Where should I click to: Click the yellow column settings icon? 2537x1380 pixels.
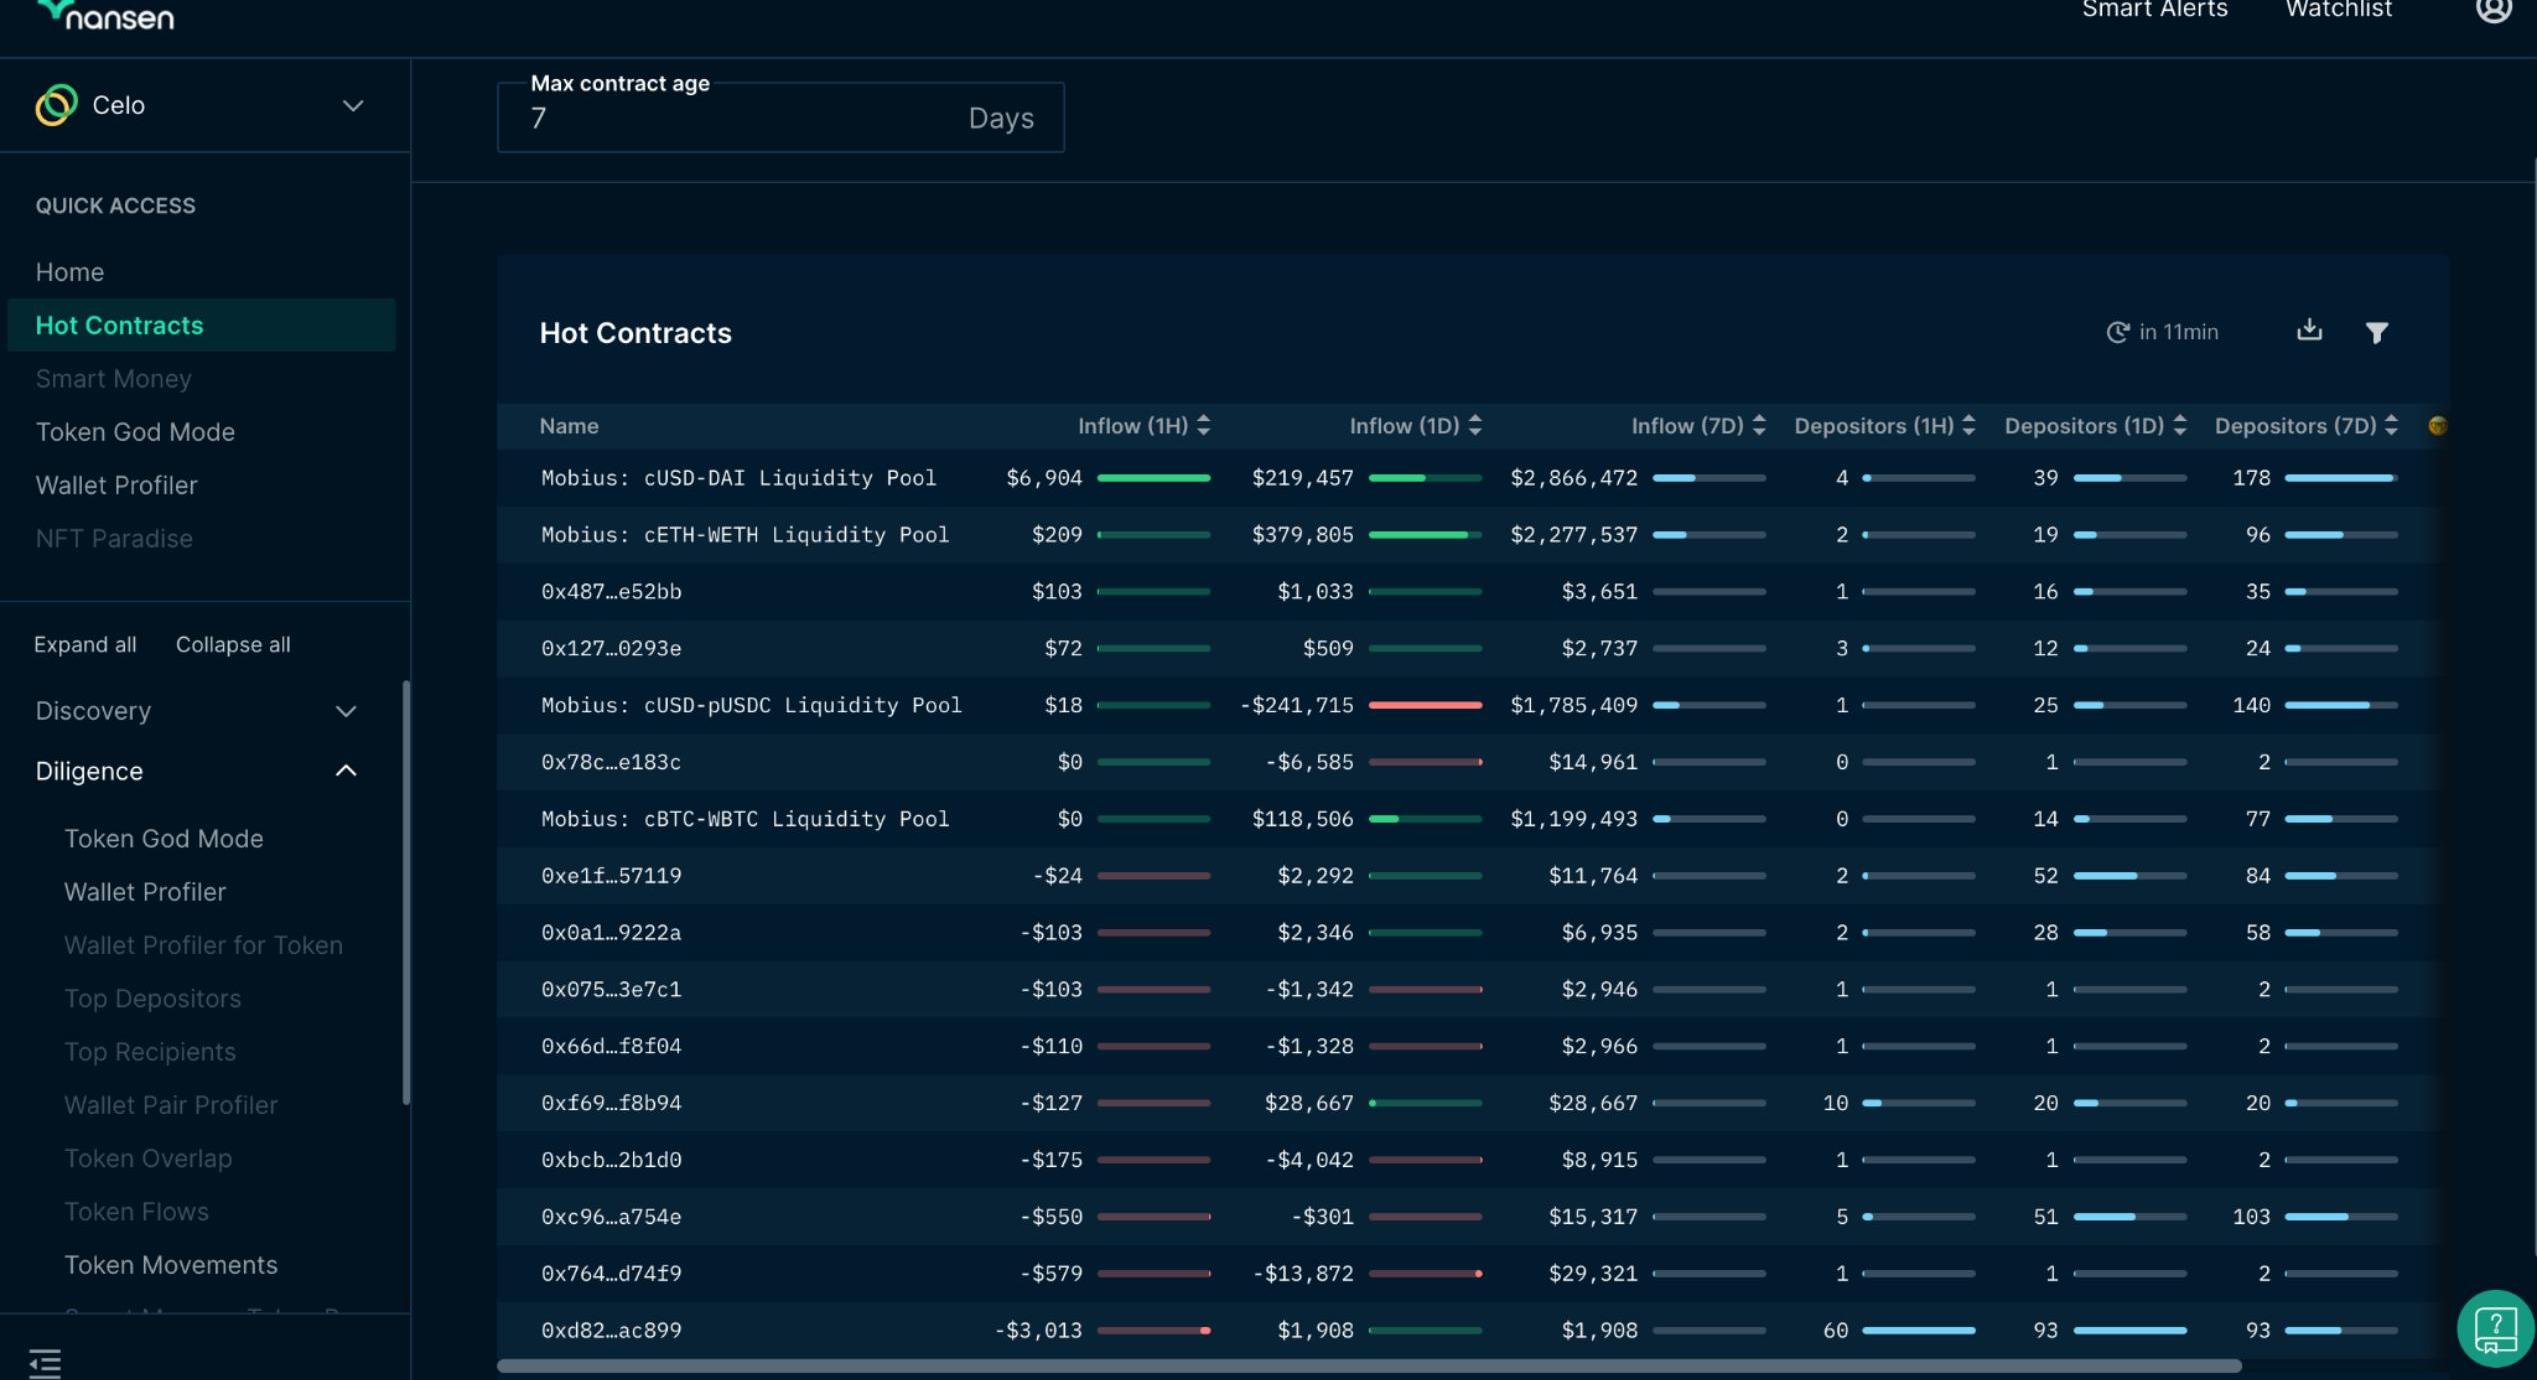tap(2437, 426)
